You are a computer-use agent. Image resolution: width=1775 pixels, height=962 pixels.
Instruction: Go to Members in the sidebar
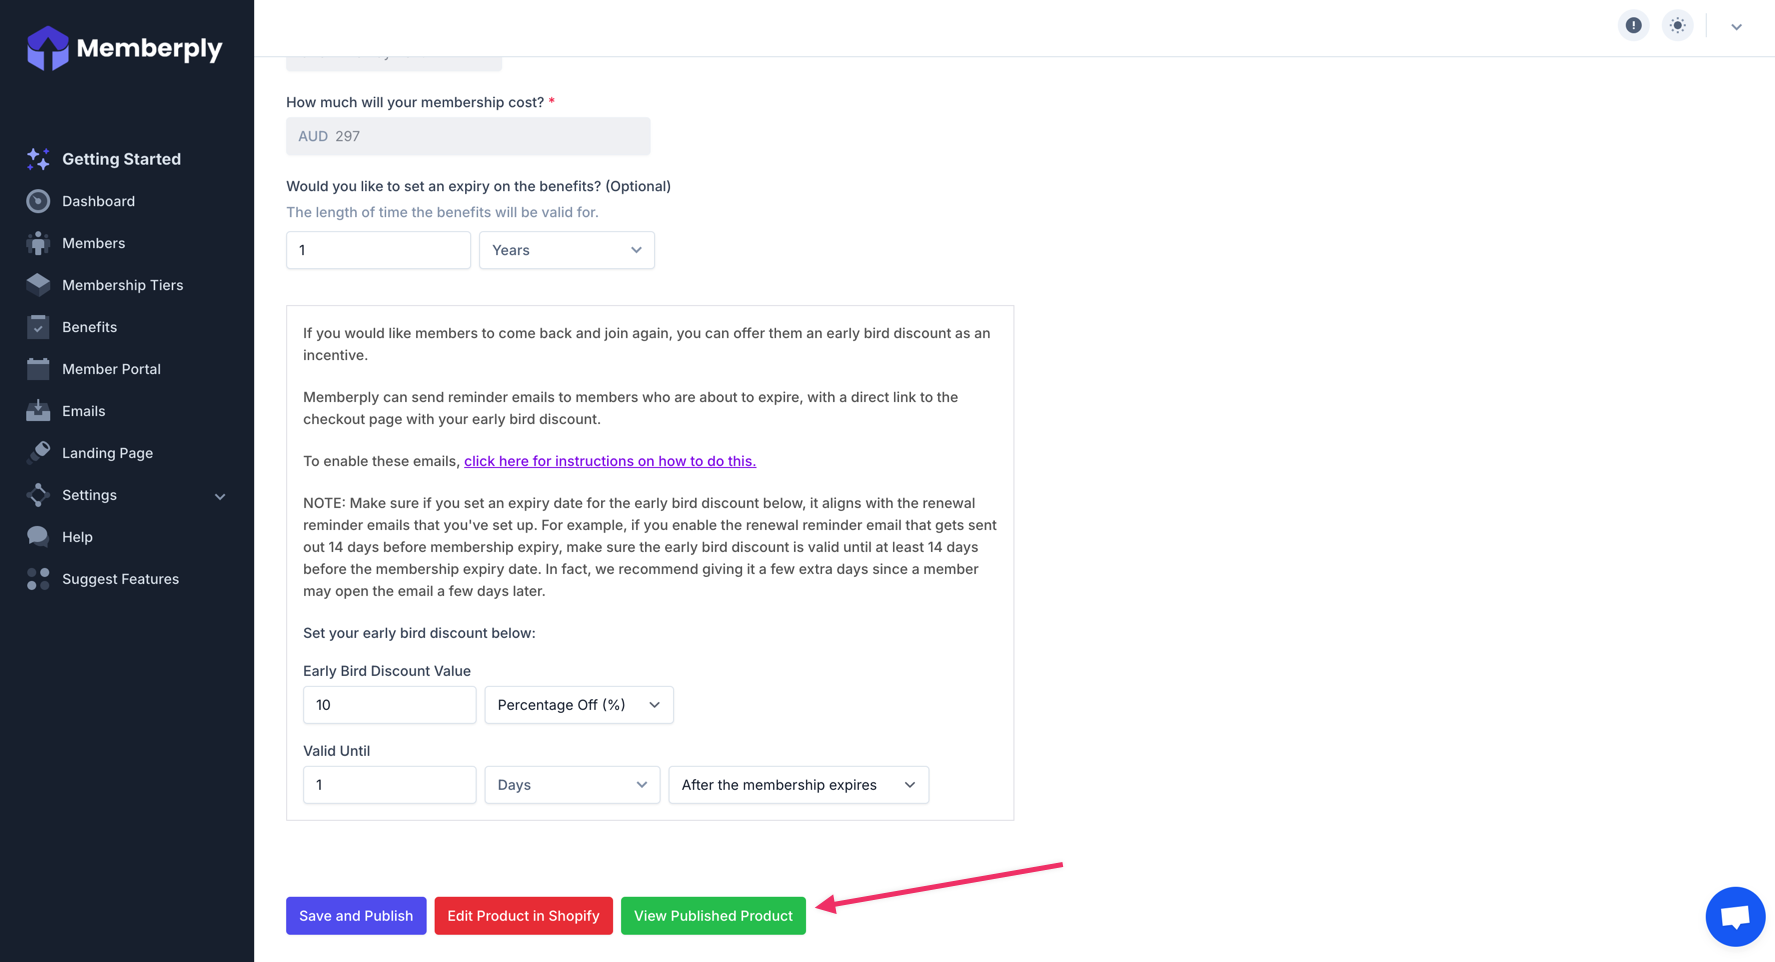(93, 243)
